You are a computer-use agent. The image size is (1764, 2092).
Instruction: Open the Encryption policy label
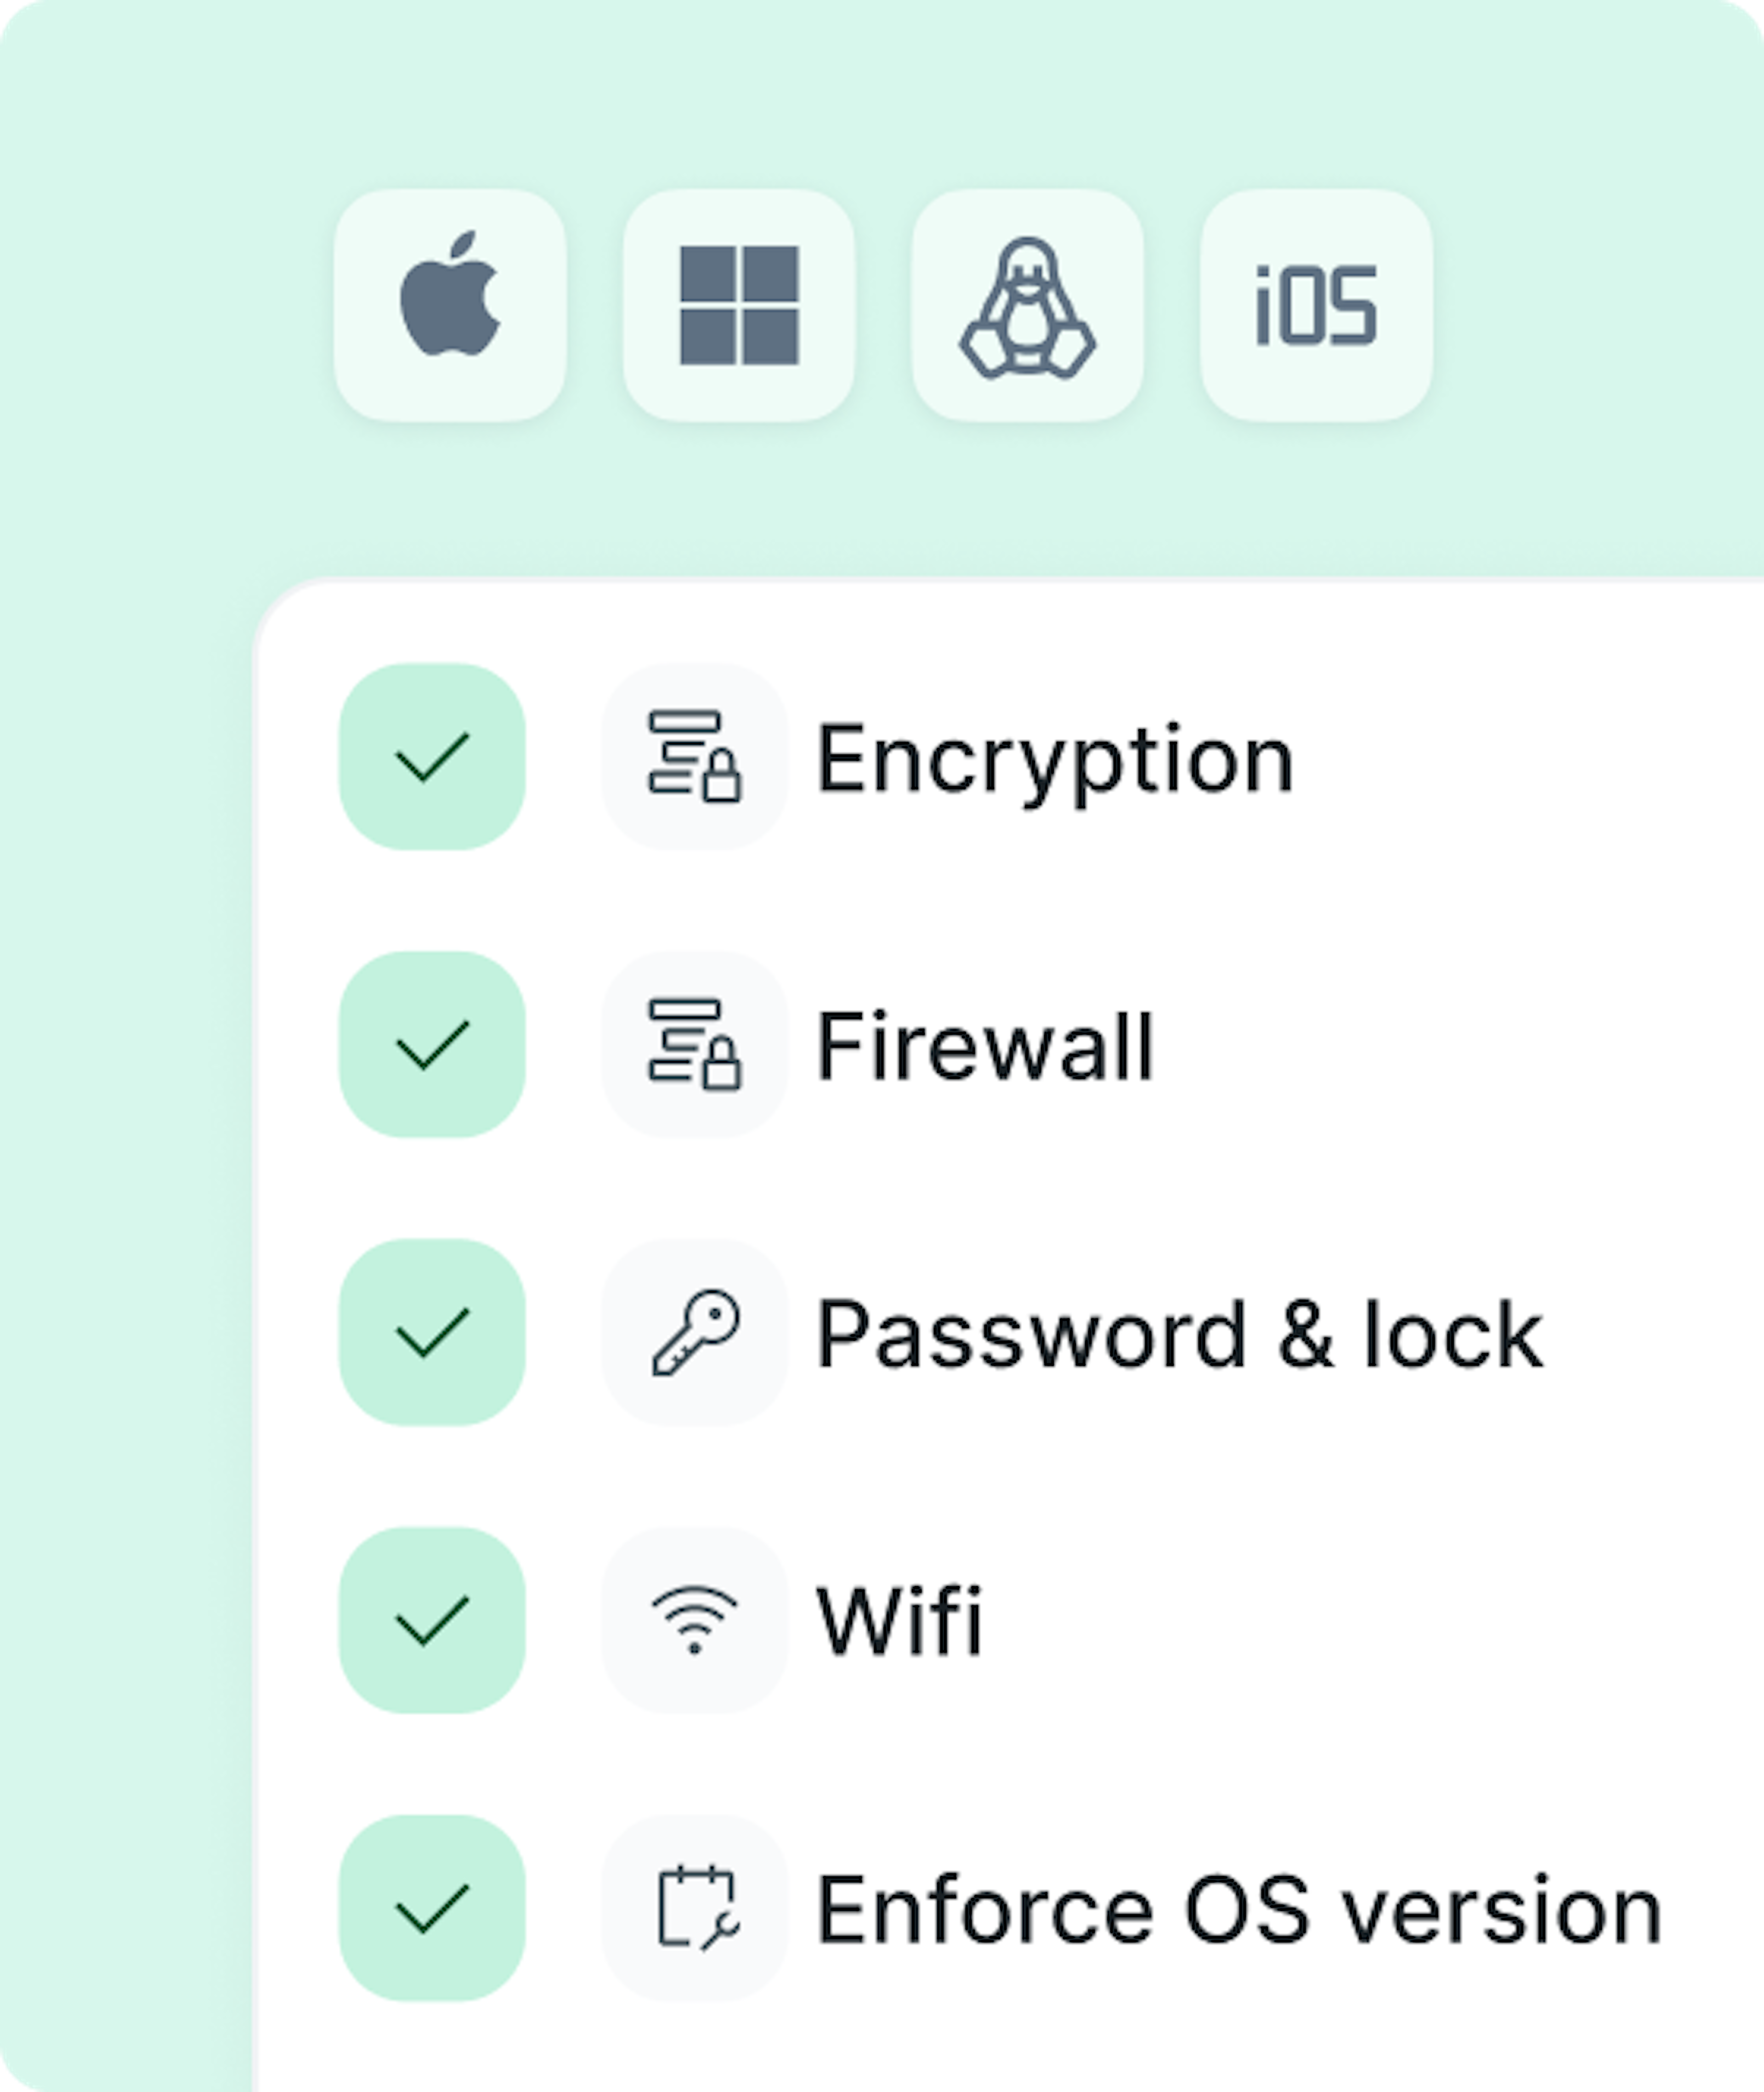point(1055,761)
